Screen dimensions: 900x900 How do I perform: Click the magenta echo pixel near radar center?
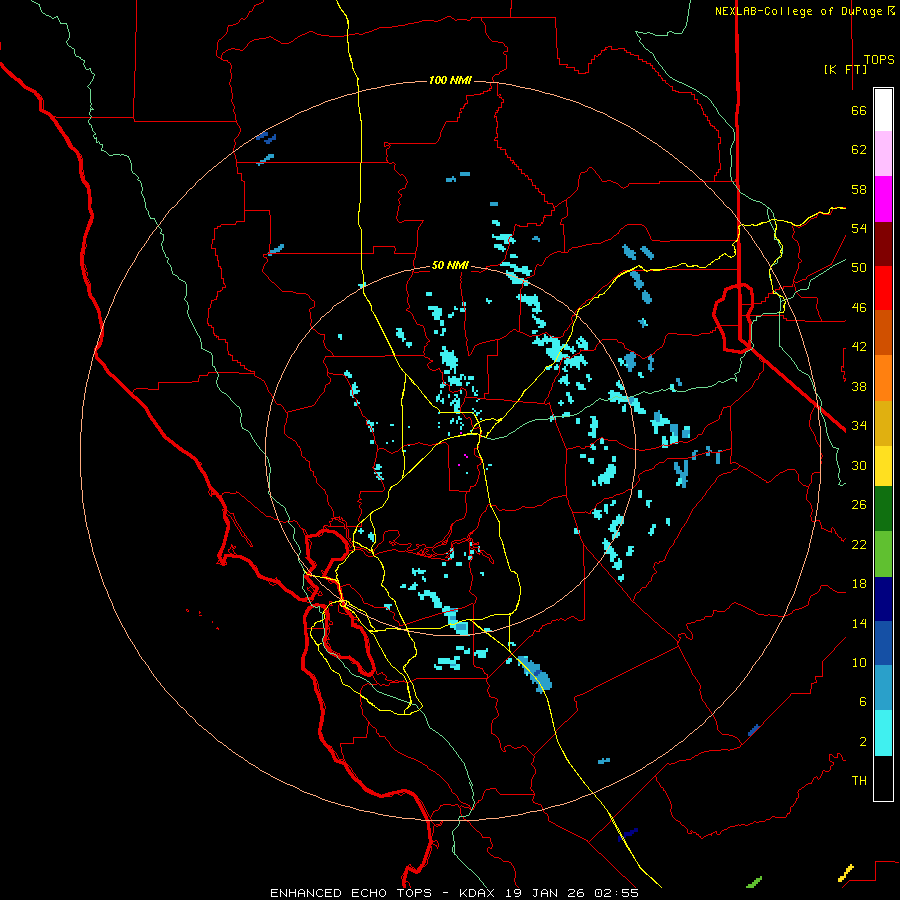465,456
